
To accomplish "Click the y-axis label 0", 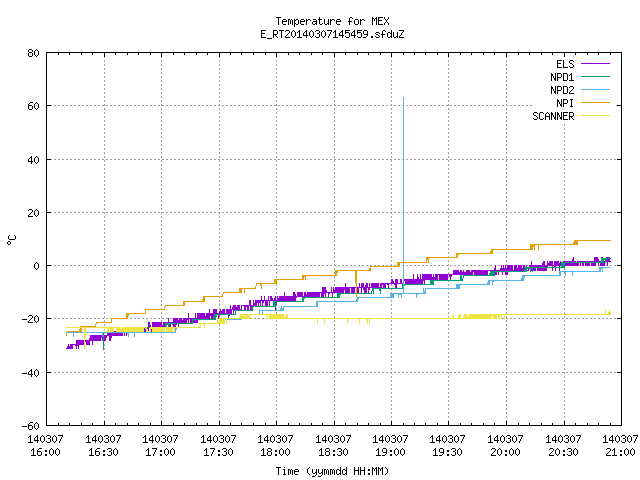I will click(36, 266).
